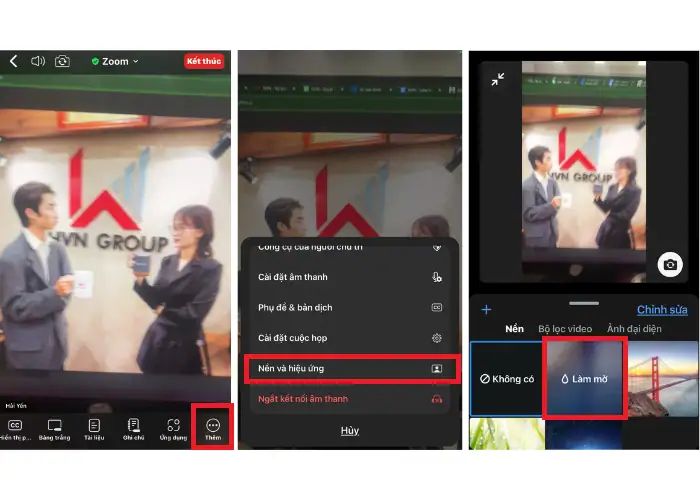Open the Tài liệu documents icon
Viewport: 700px width, 500px height.
coord(94,427)
